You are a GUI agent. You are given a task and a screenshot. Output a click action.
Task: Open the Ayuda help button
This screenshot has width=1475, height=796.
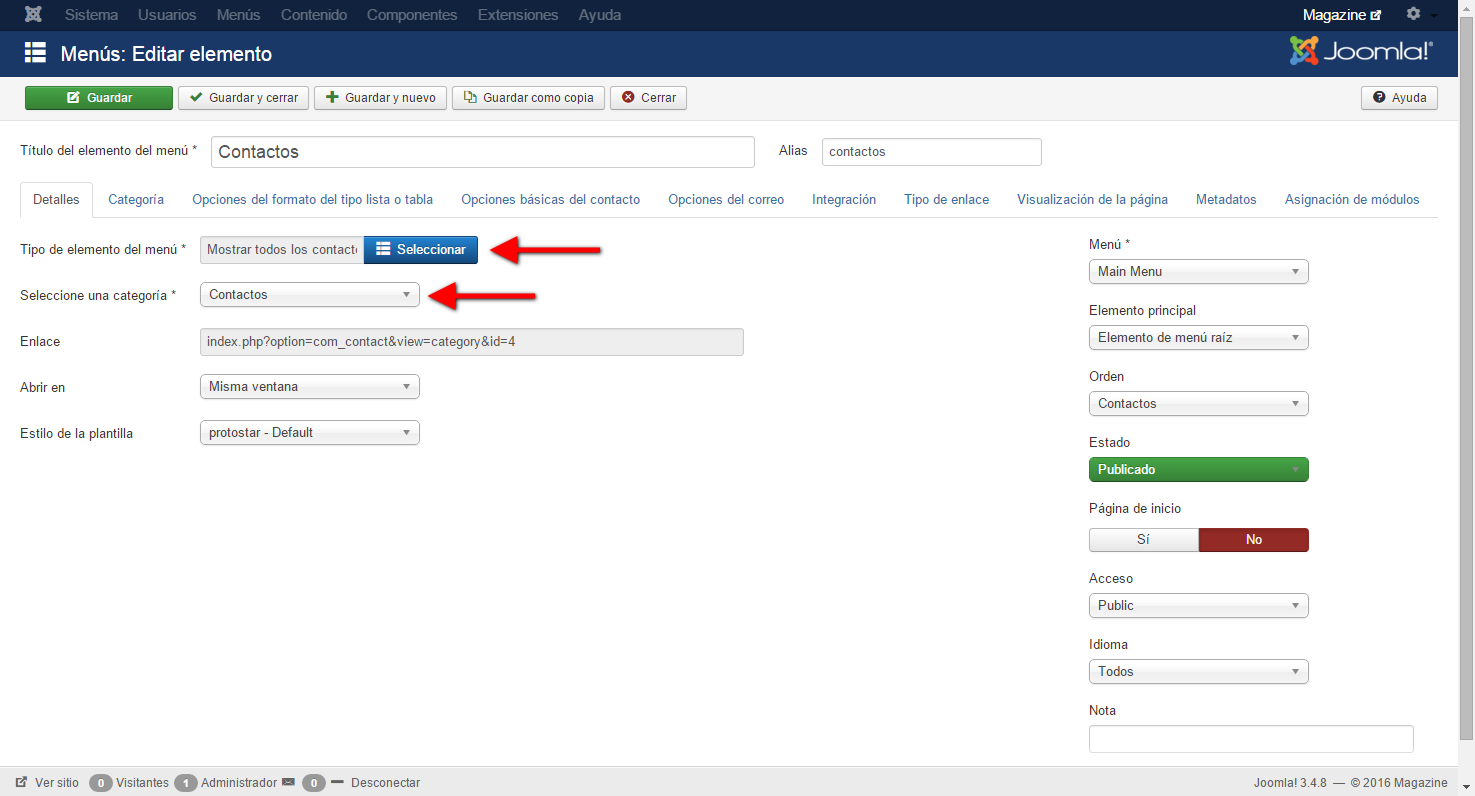click(1399, 98)
